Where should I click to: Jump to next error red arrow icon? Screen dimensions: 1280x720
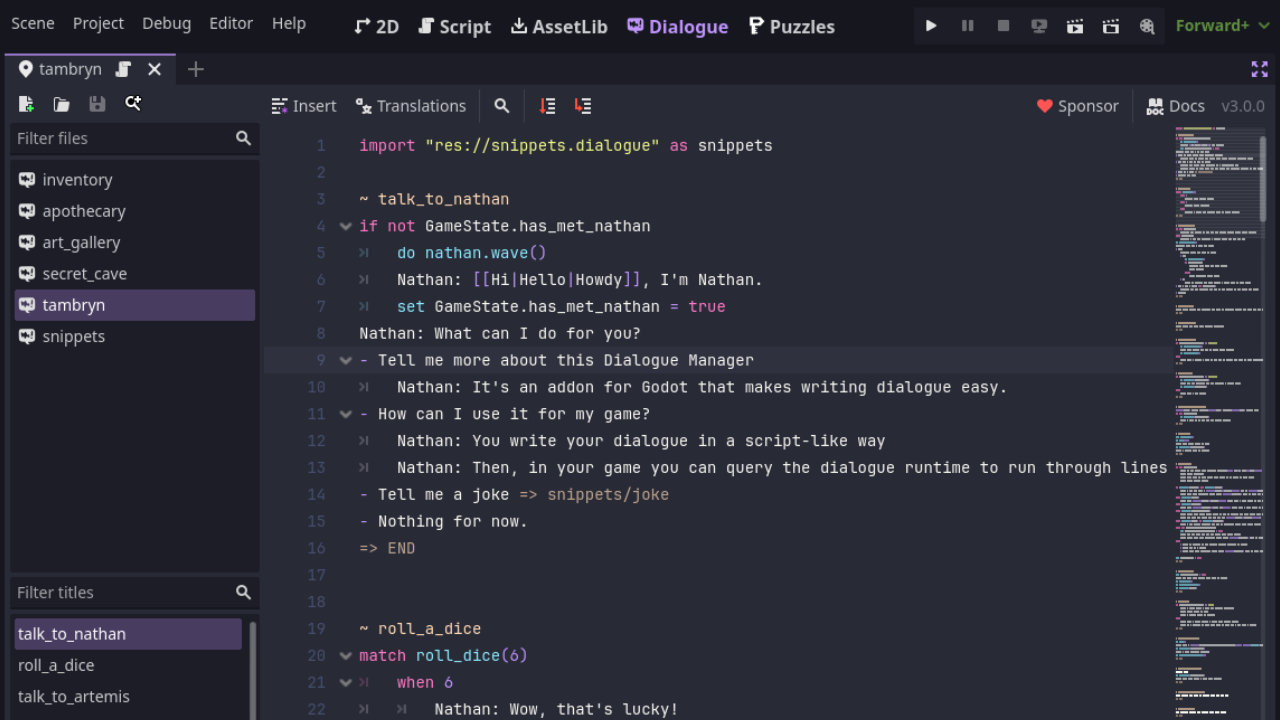coord(583,106)
